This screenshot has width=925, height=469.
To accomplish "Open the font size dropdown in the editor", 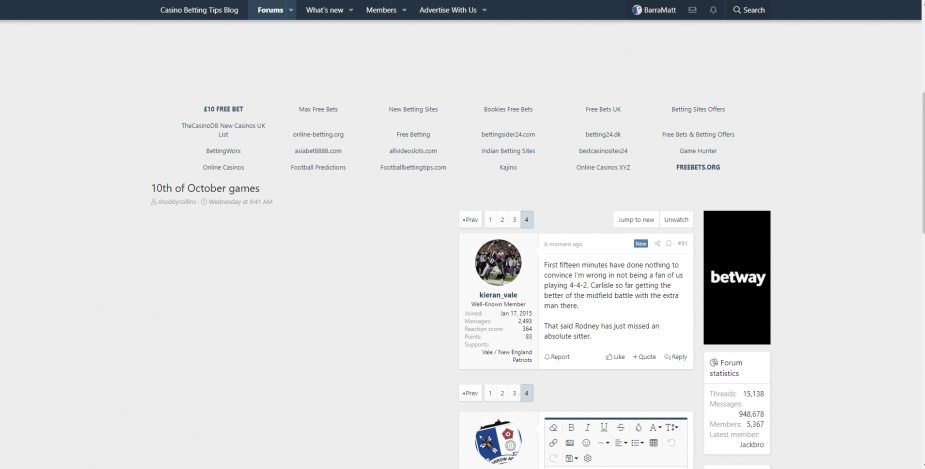I will pos(672,427).
